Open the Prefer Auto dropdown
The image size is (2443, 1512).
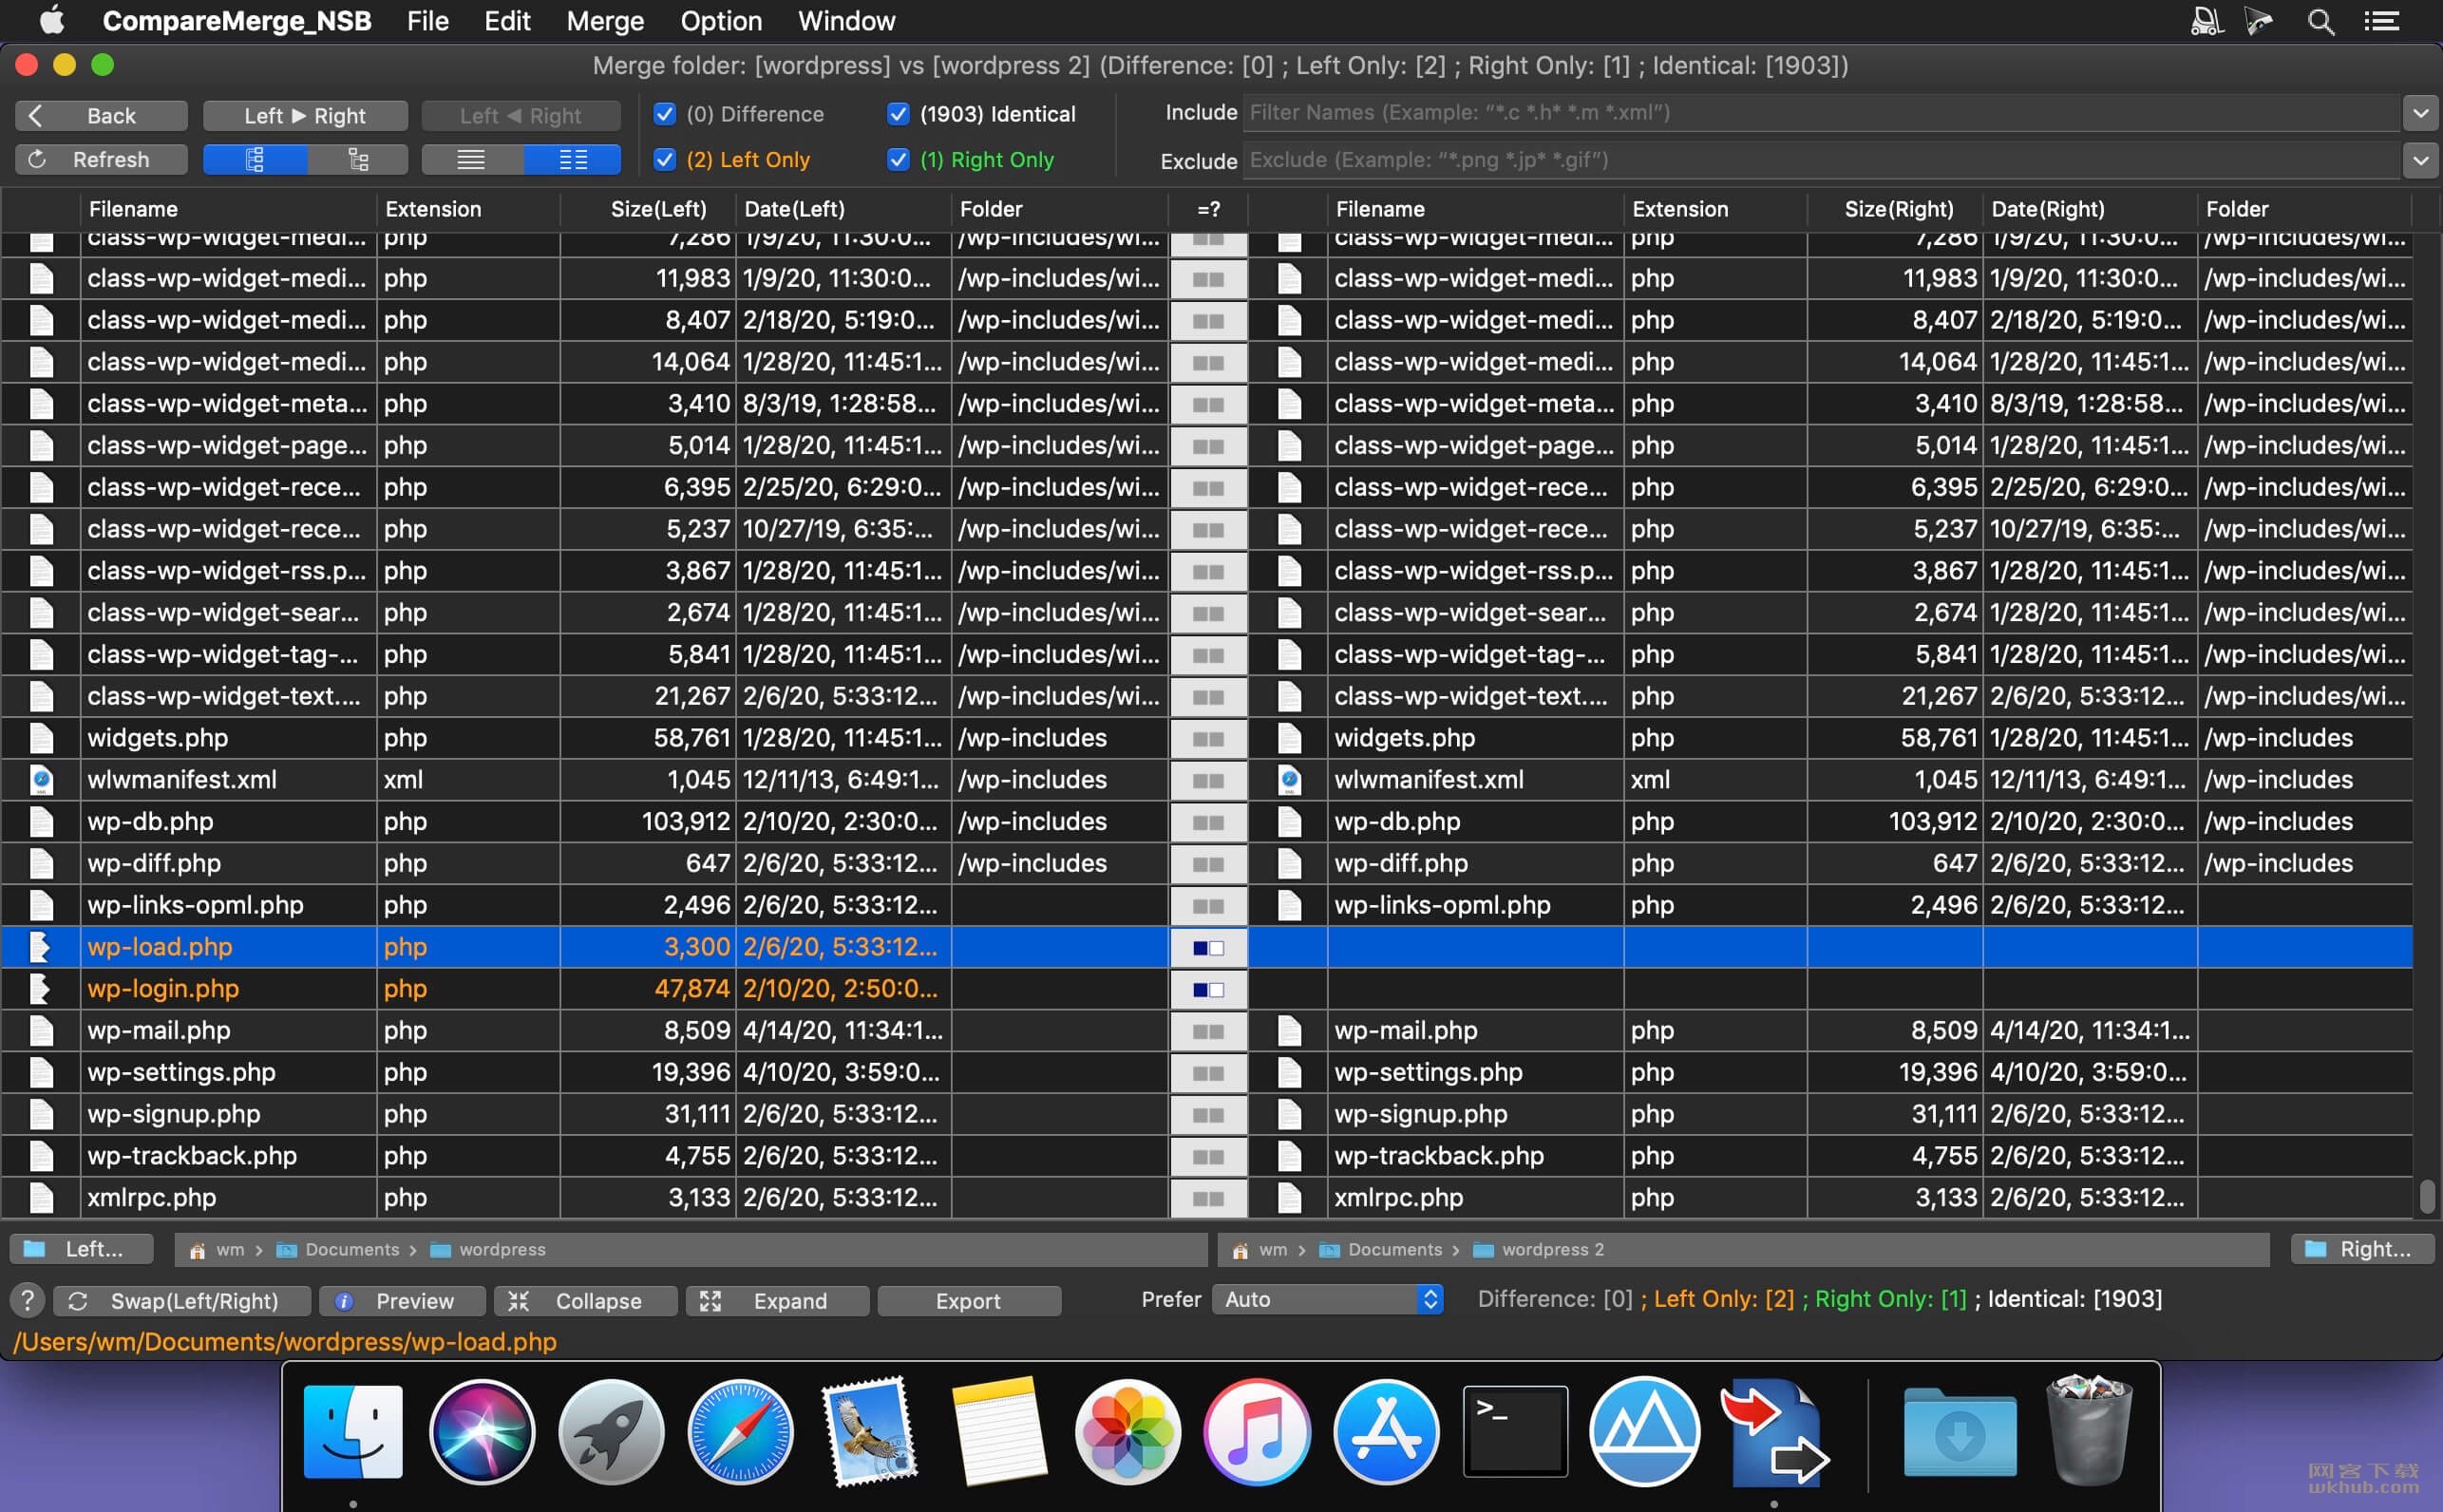1328,1299
